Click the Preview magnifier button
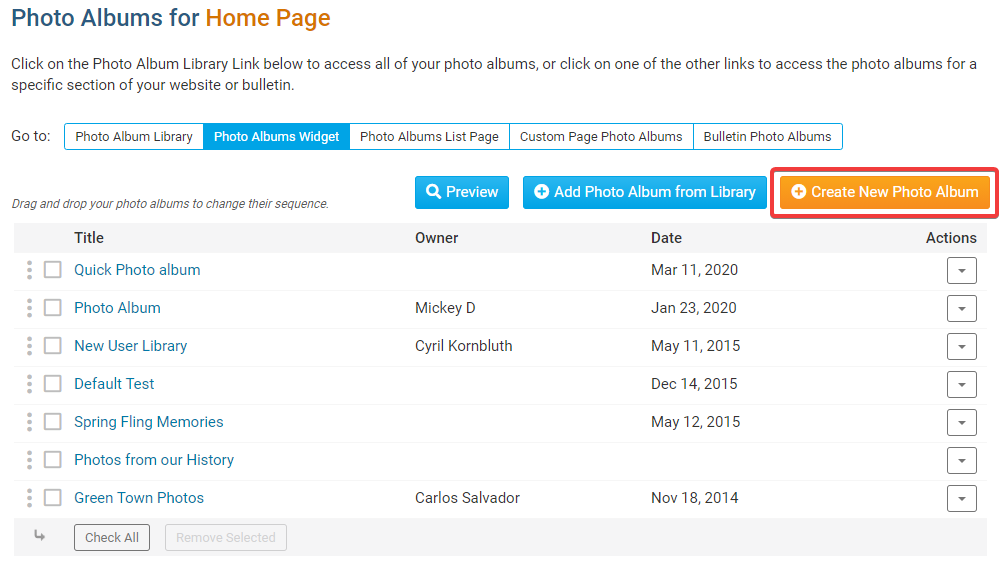 (x=462, y=192)
